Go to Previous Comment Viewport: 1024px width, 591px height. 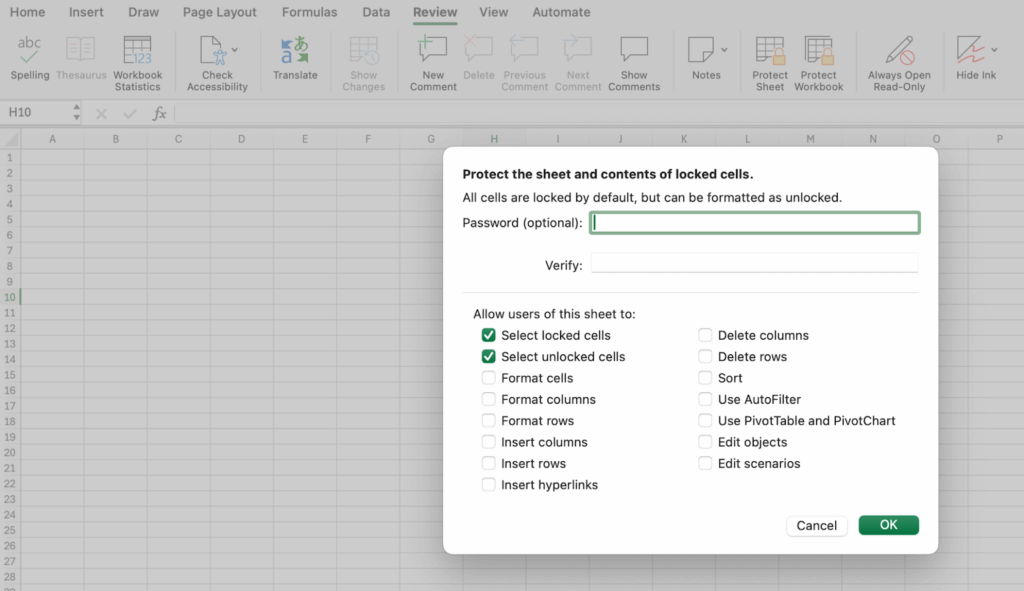[524, 63]
